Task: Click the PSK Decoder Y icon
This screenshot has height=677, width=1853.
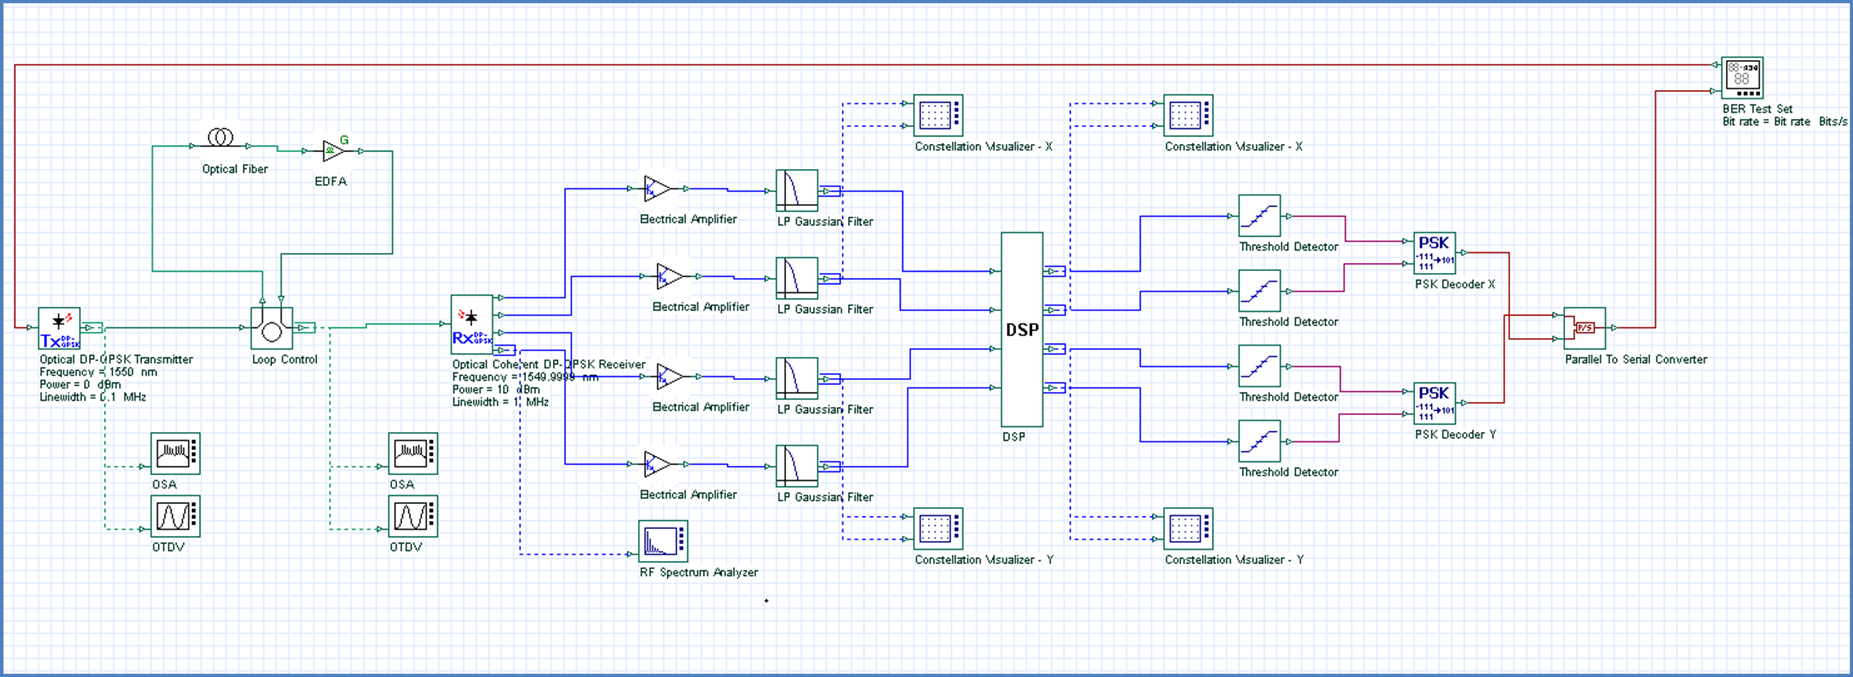Action: 1434,403
